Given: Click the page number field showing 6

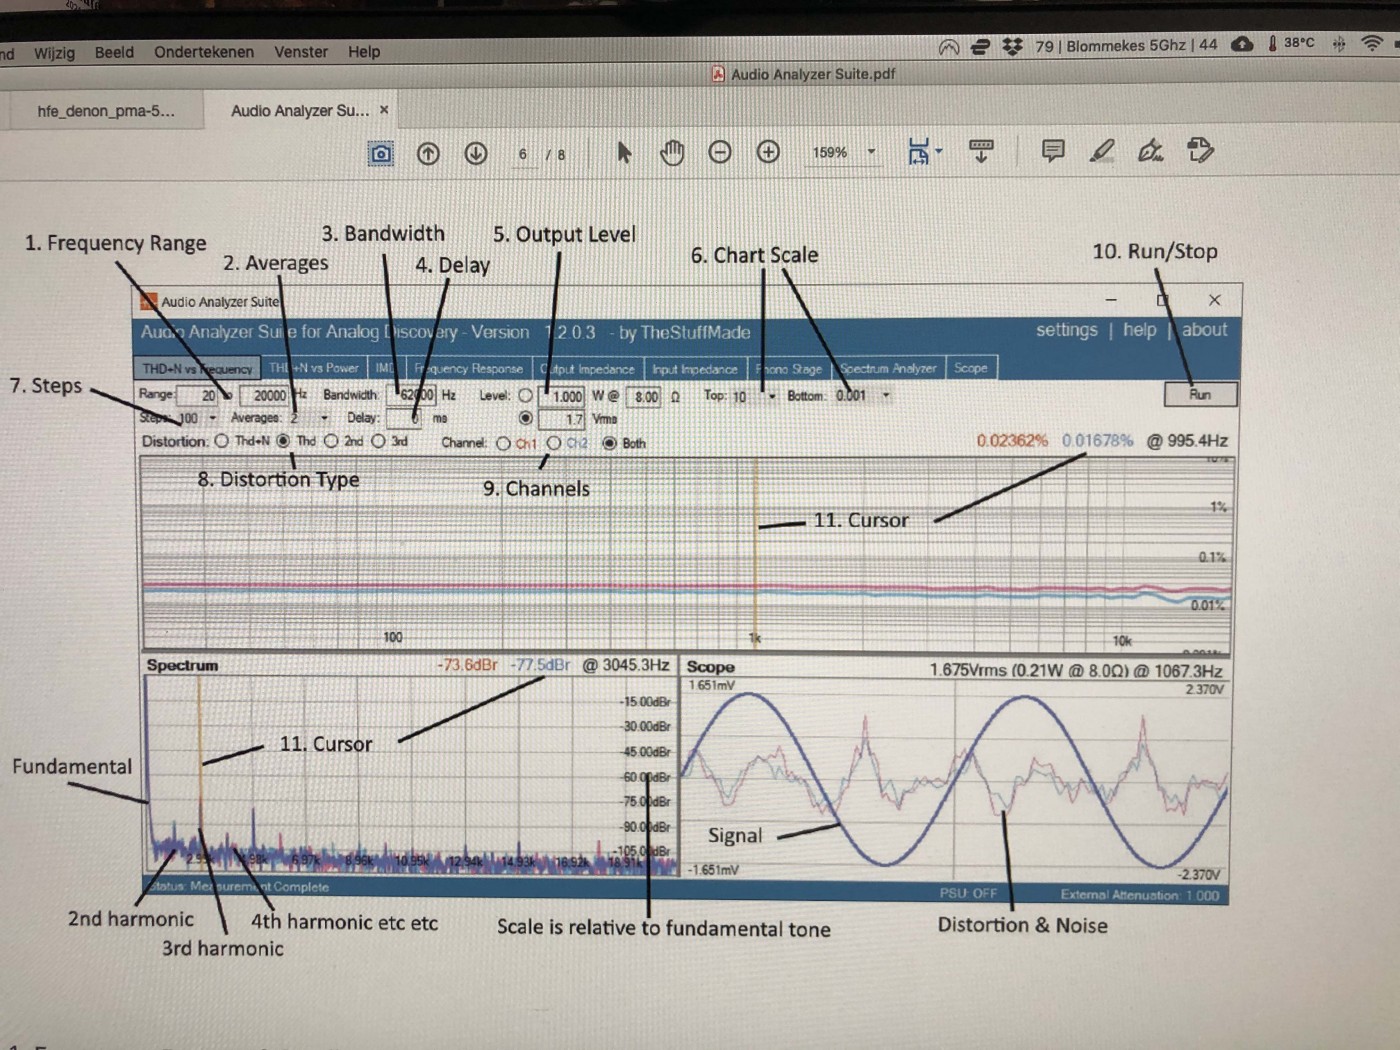Looking at the screenshot, I should [523, 154].
